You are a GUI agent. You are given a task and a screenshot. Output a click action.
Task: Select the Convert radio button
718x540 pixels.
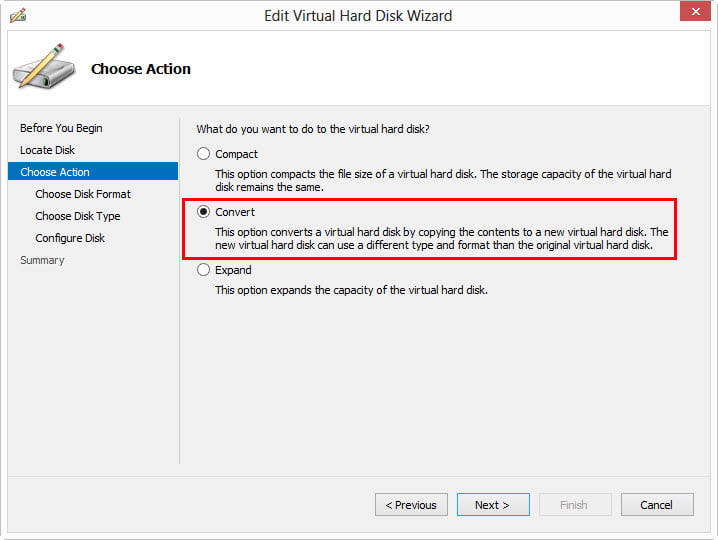(204, 212)
